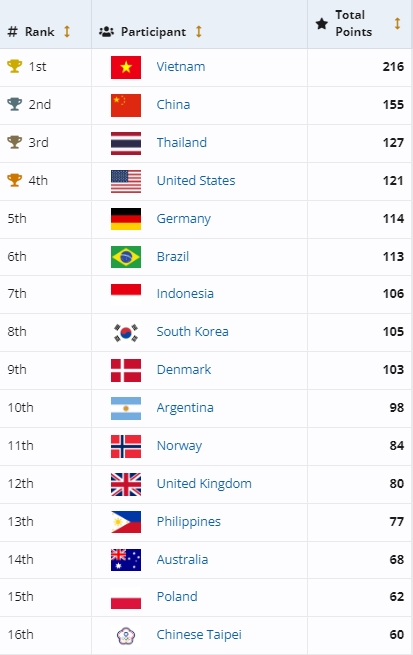Click the gold trophy icon for 1st
Screen dimensions: 413x655
(15, 66)
